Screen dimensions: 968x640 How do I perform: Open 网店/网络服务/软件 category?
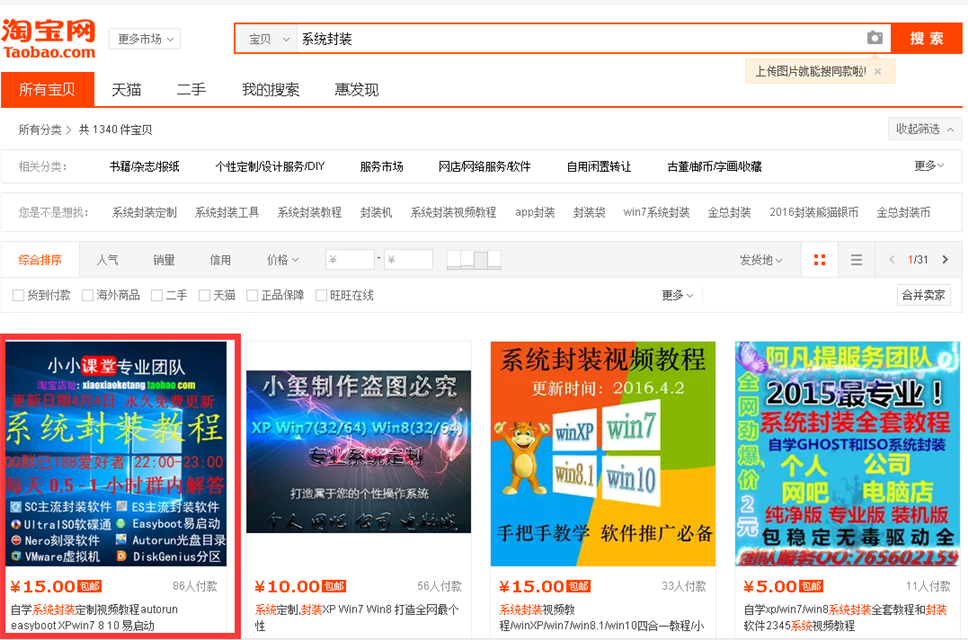[485, 167]
